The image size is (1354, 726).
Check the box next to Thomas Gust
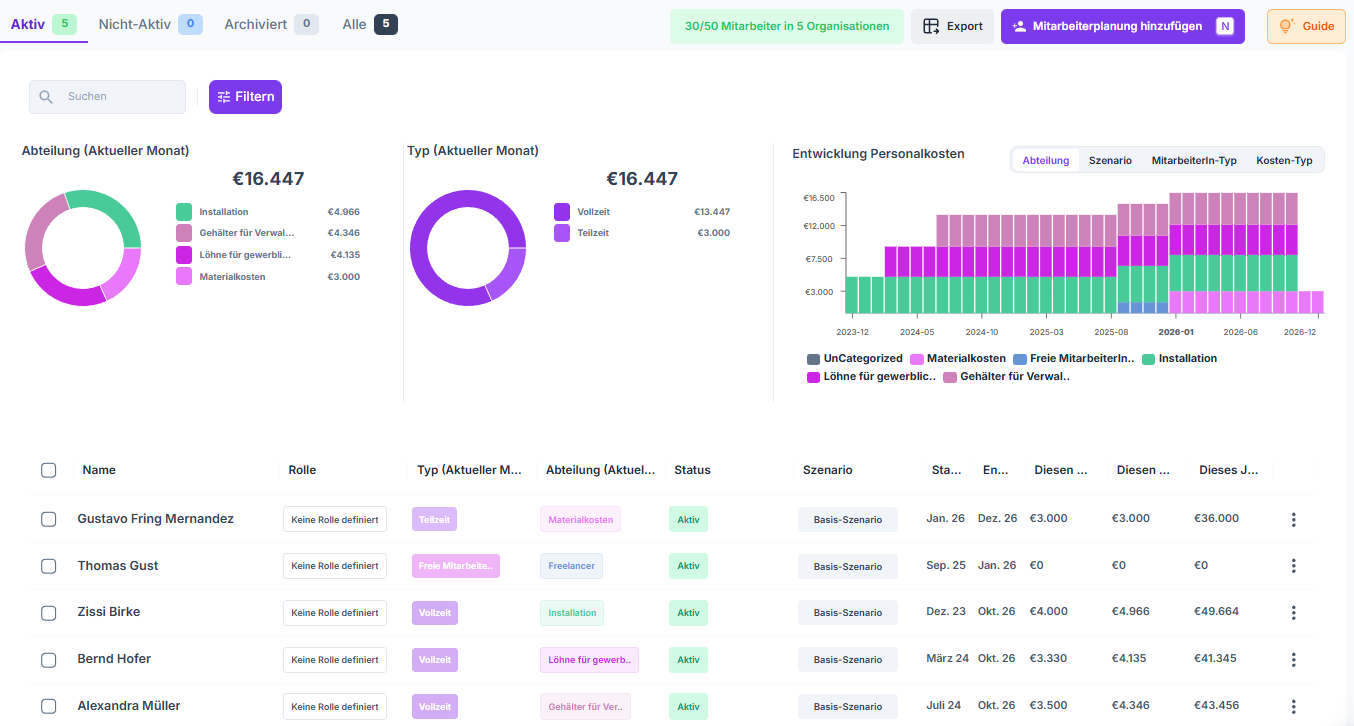pyautogui.click(x=49, y=566)
